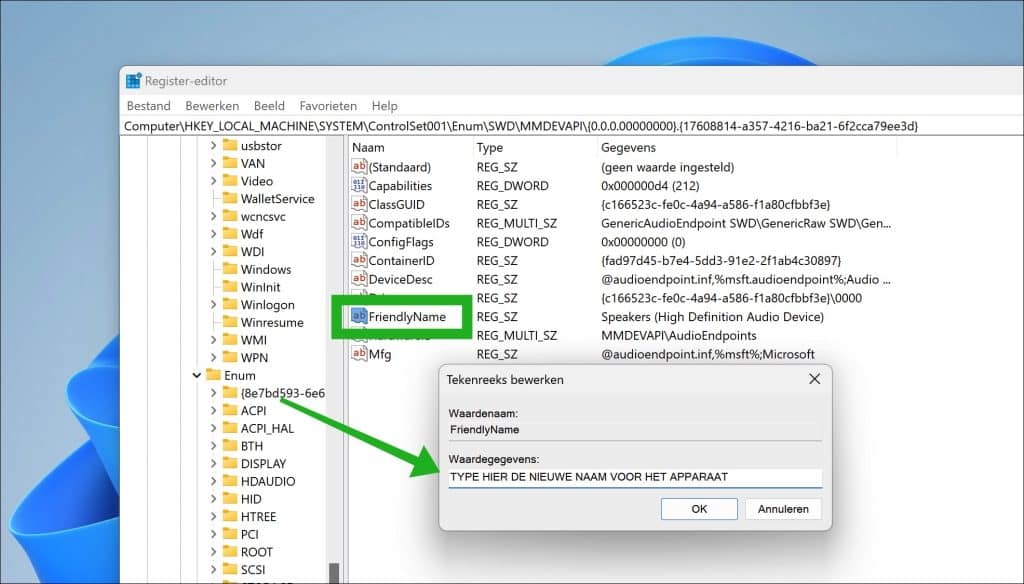Viewport: 1024px width, 584px height.
Task: Click the Register-editor app icon in title bar
Action: click(134, 80)
